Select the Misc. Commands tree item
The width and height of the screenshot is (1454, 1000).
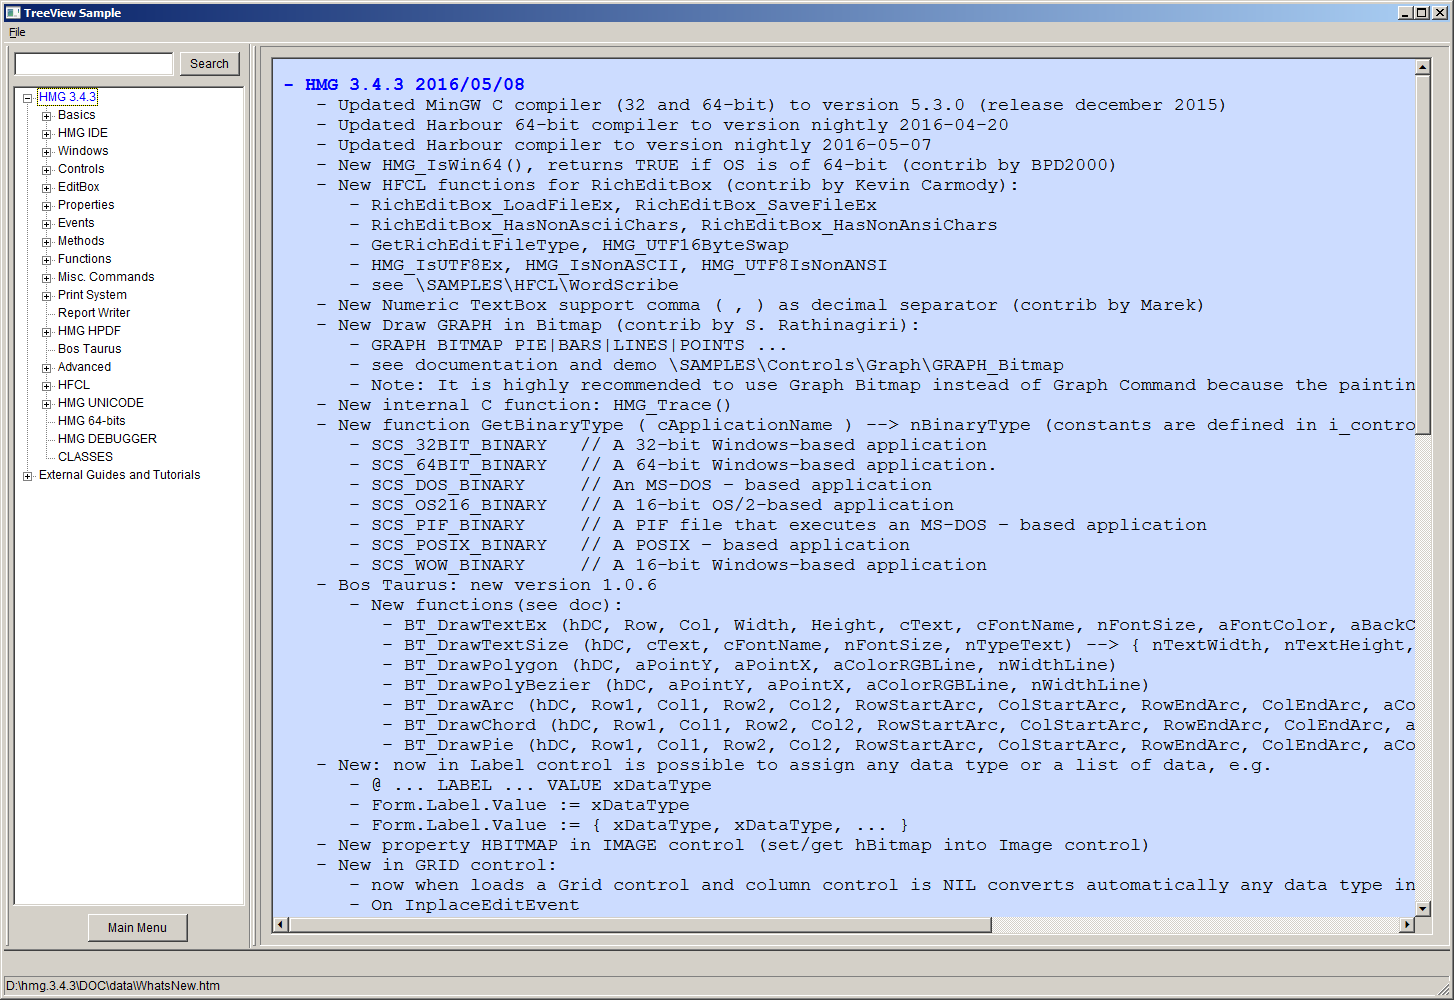[106, 277]
